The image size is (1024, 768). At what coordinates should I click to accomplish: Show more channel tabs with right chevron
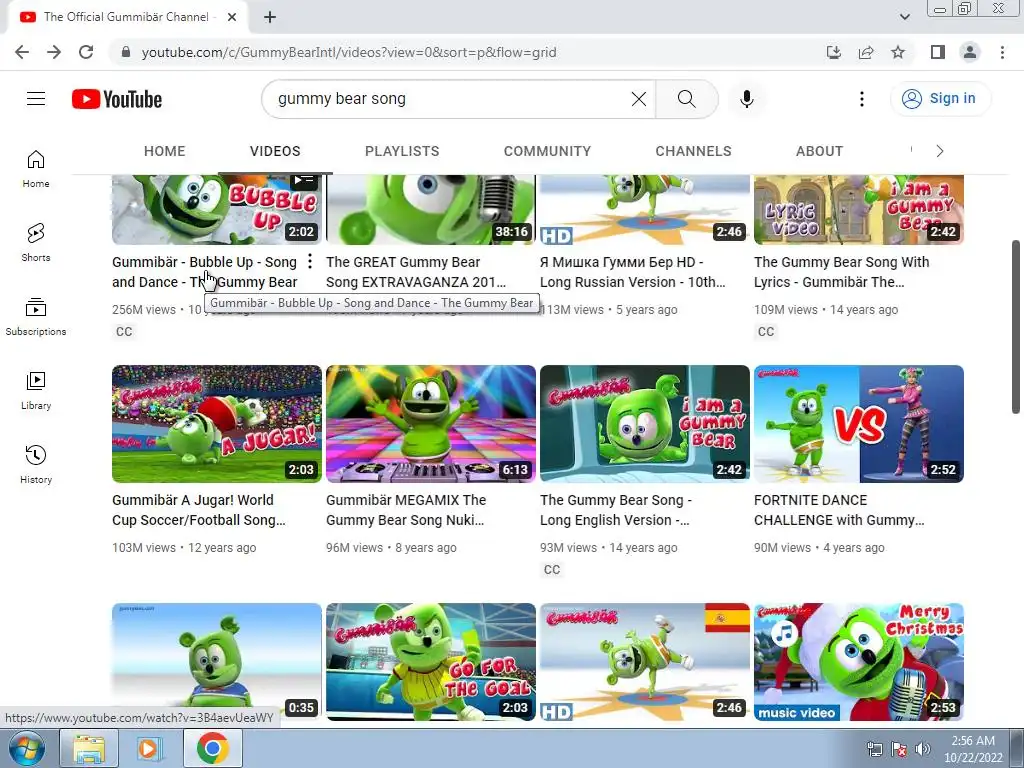[x=940, y=151]
